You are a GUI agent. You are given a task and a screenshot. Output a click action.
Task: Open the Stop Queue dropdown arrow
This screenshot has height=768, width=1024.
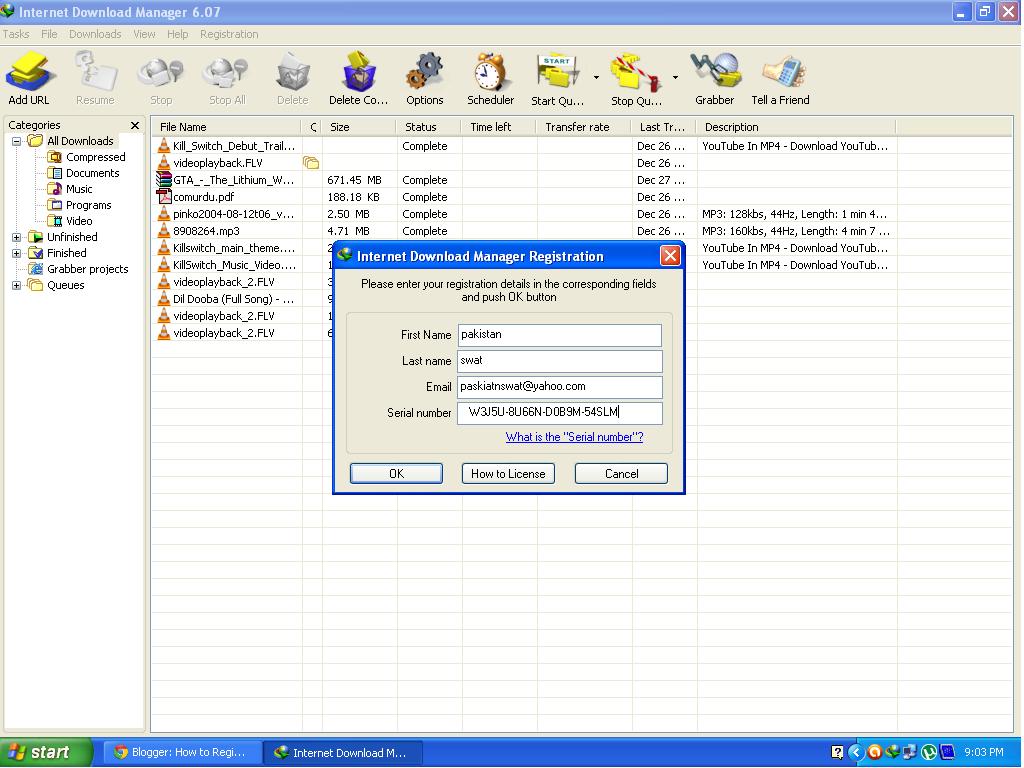coord(675,77)
